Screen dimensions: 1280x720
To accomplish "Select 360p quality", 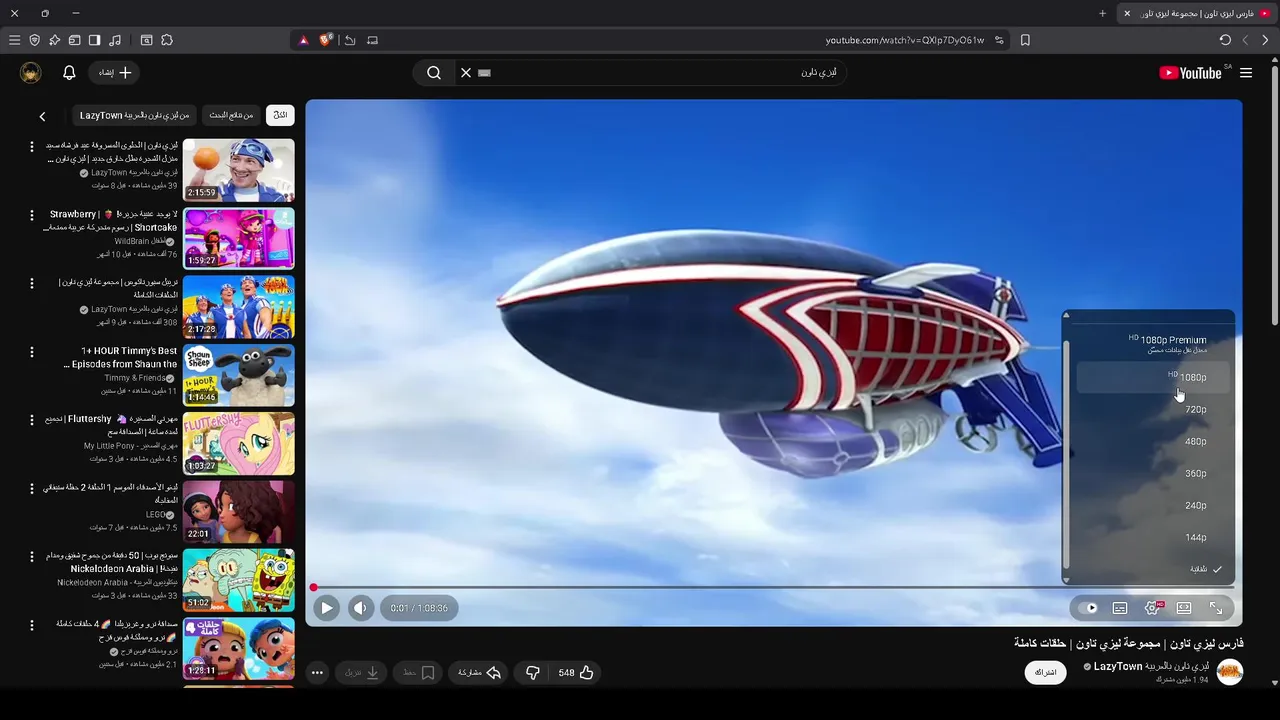I will (x=1152, y=473).
